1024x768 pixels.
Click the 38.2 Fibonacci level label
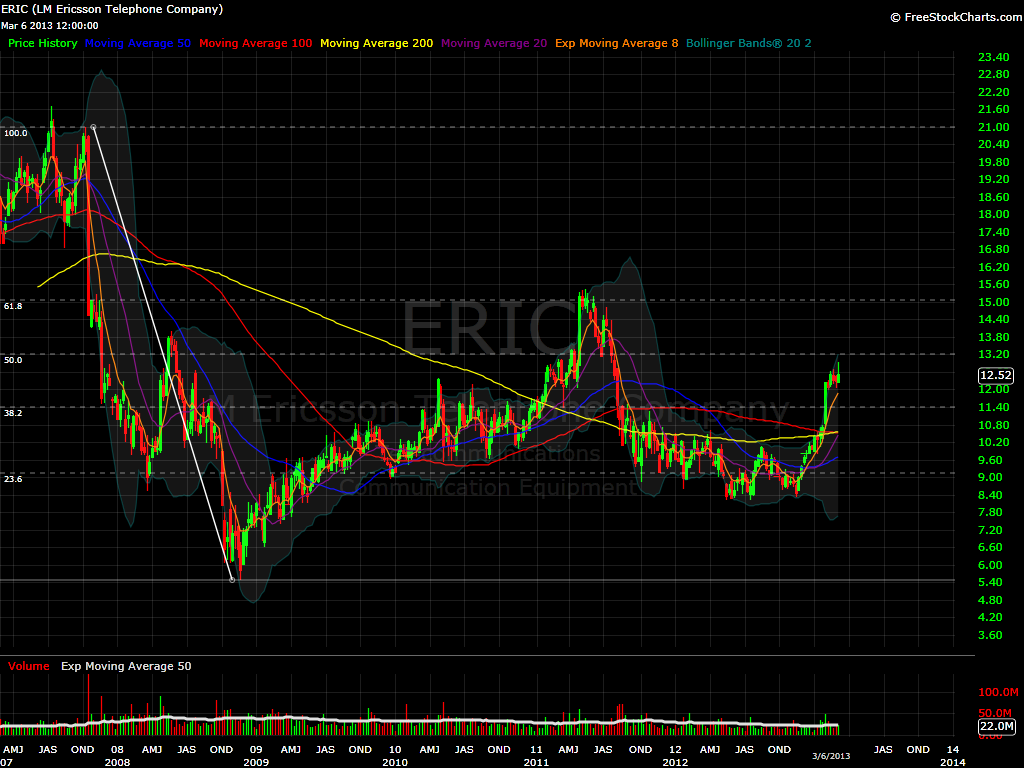click(x=13, y=412)
